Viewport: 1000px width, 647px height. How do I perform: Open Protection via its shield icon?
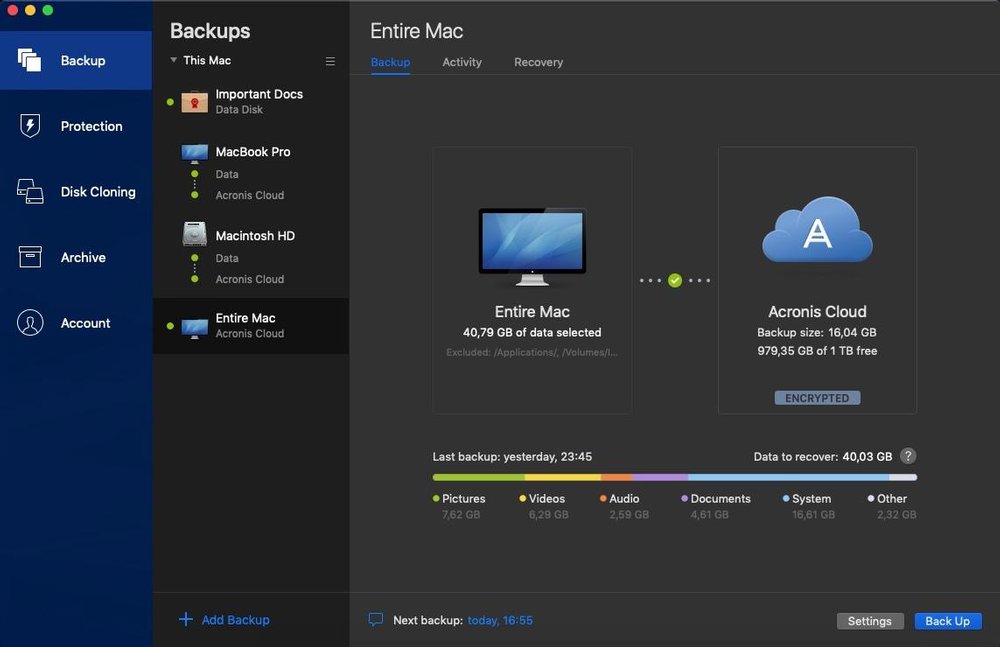[x=30, y=126]
